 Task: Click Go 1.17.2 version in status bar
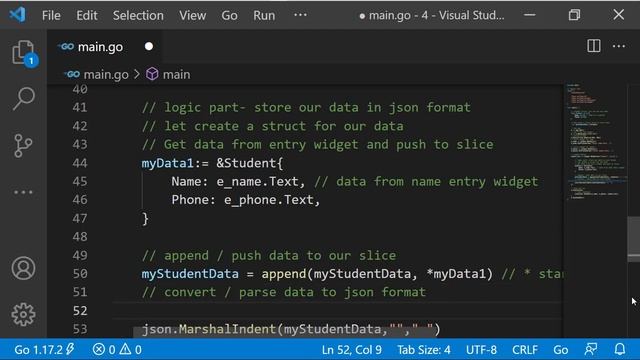(44, 349)
